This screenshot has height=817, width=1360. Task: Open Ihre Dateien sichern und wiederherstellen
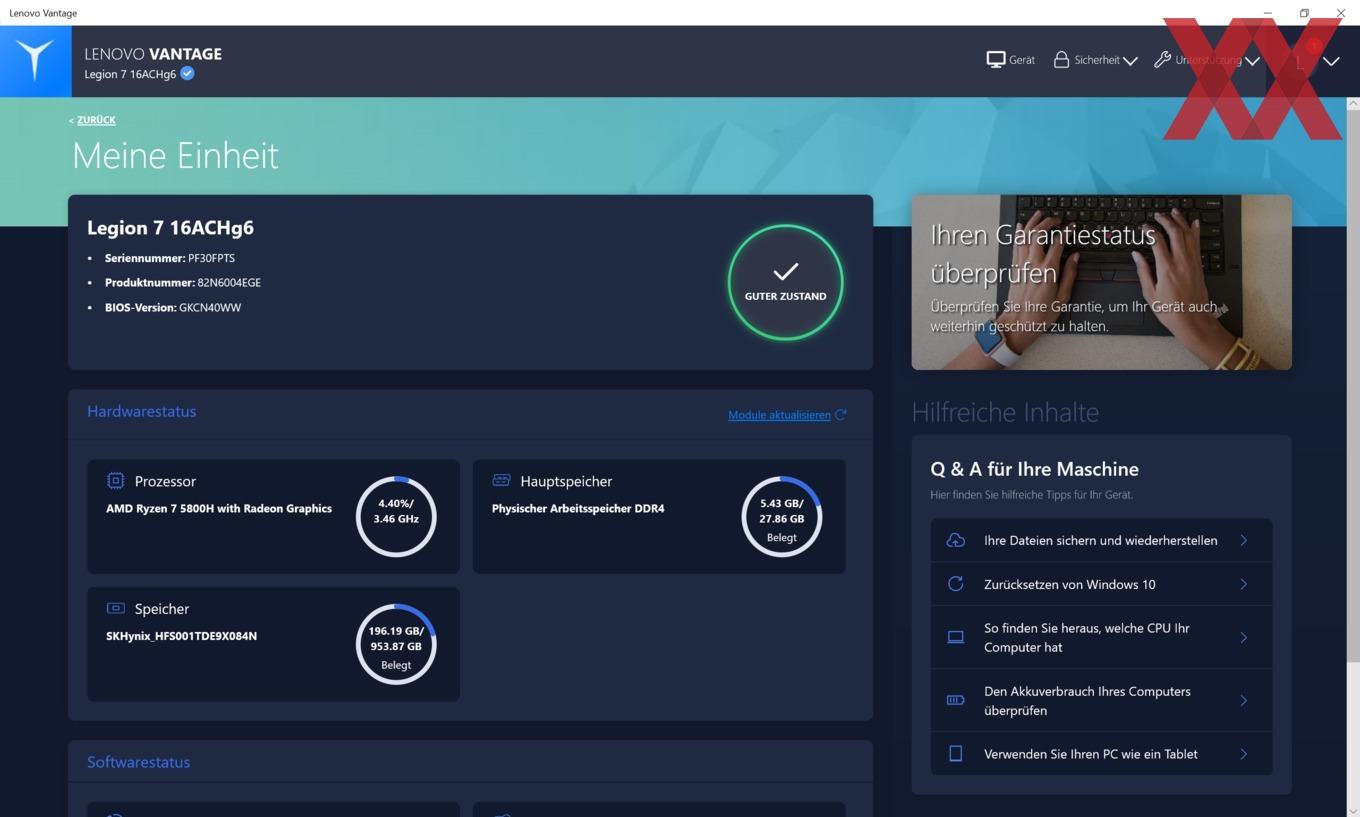tap(1101, 540)
